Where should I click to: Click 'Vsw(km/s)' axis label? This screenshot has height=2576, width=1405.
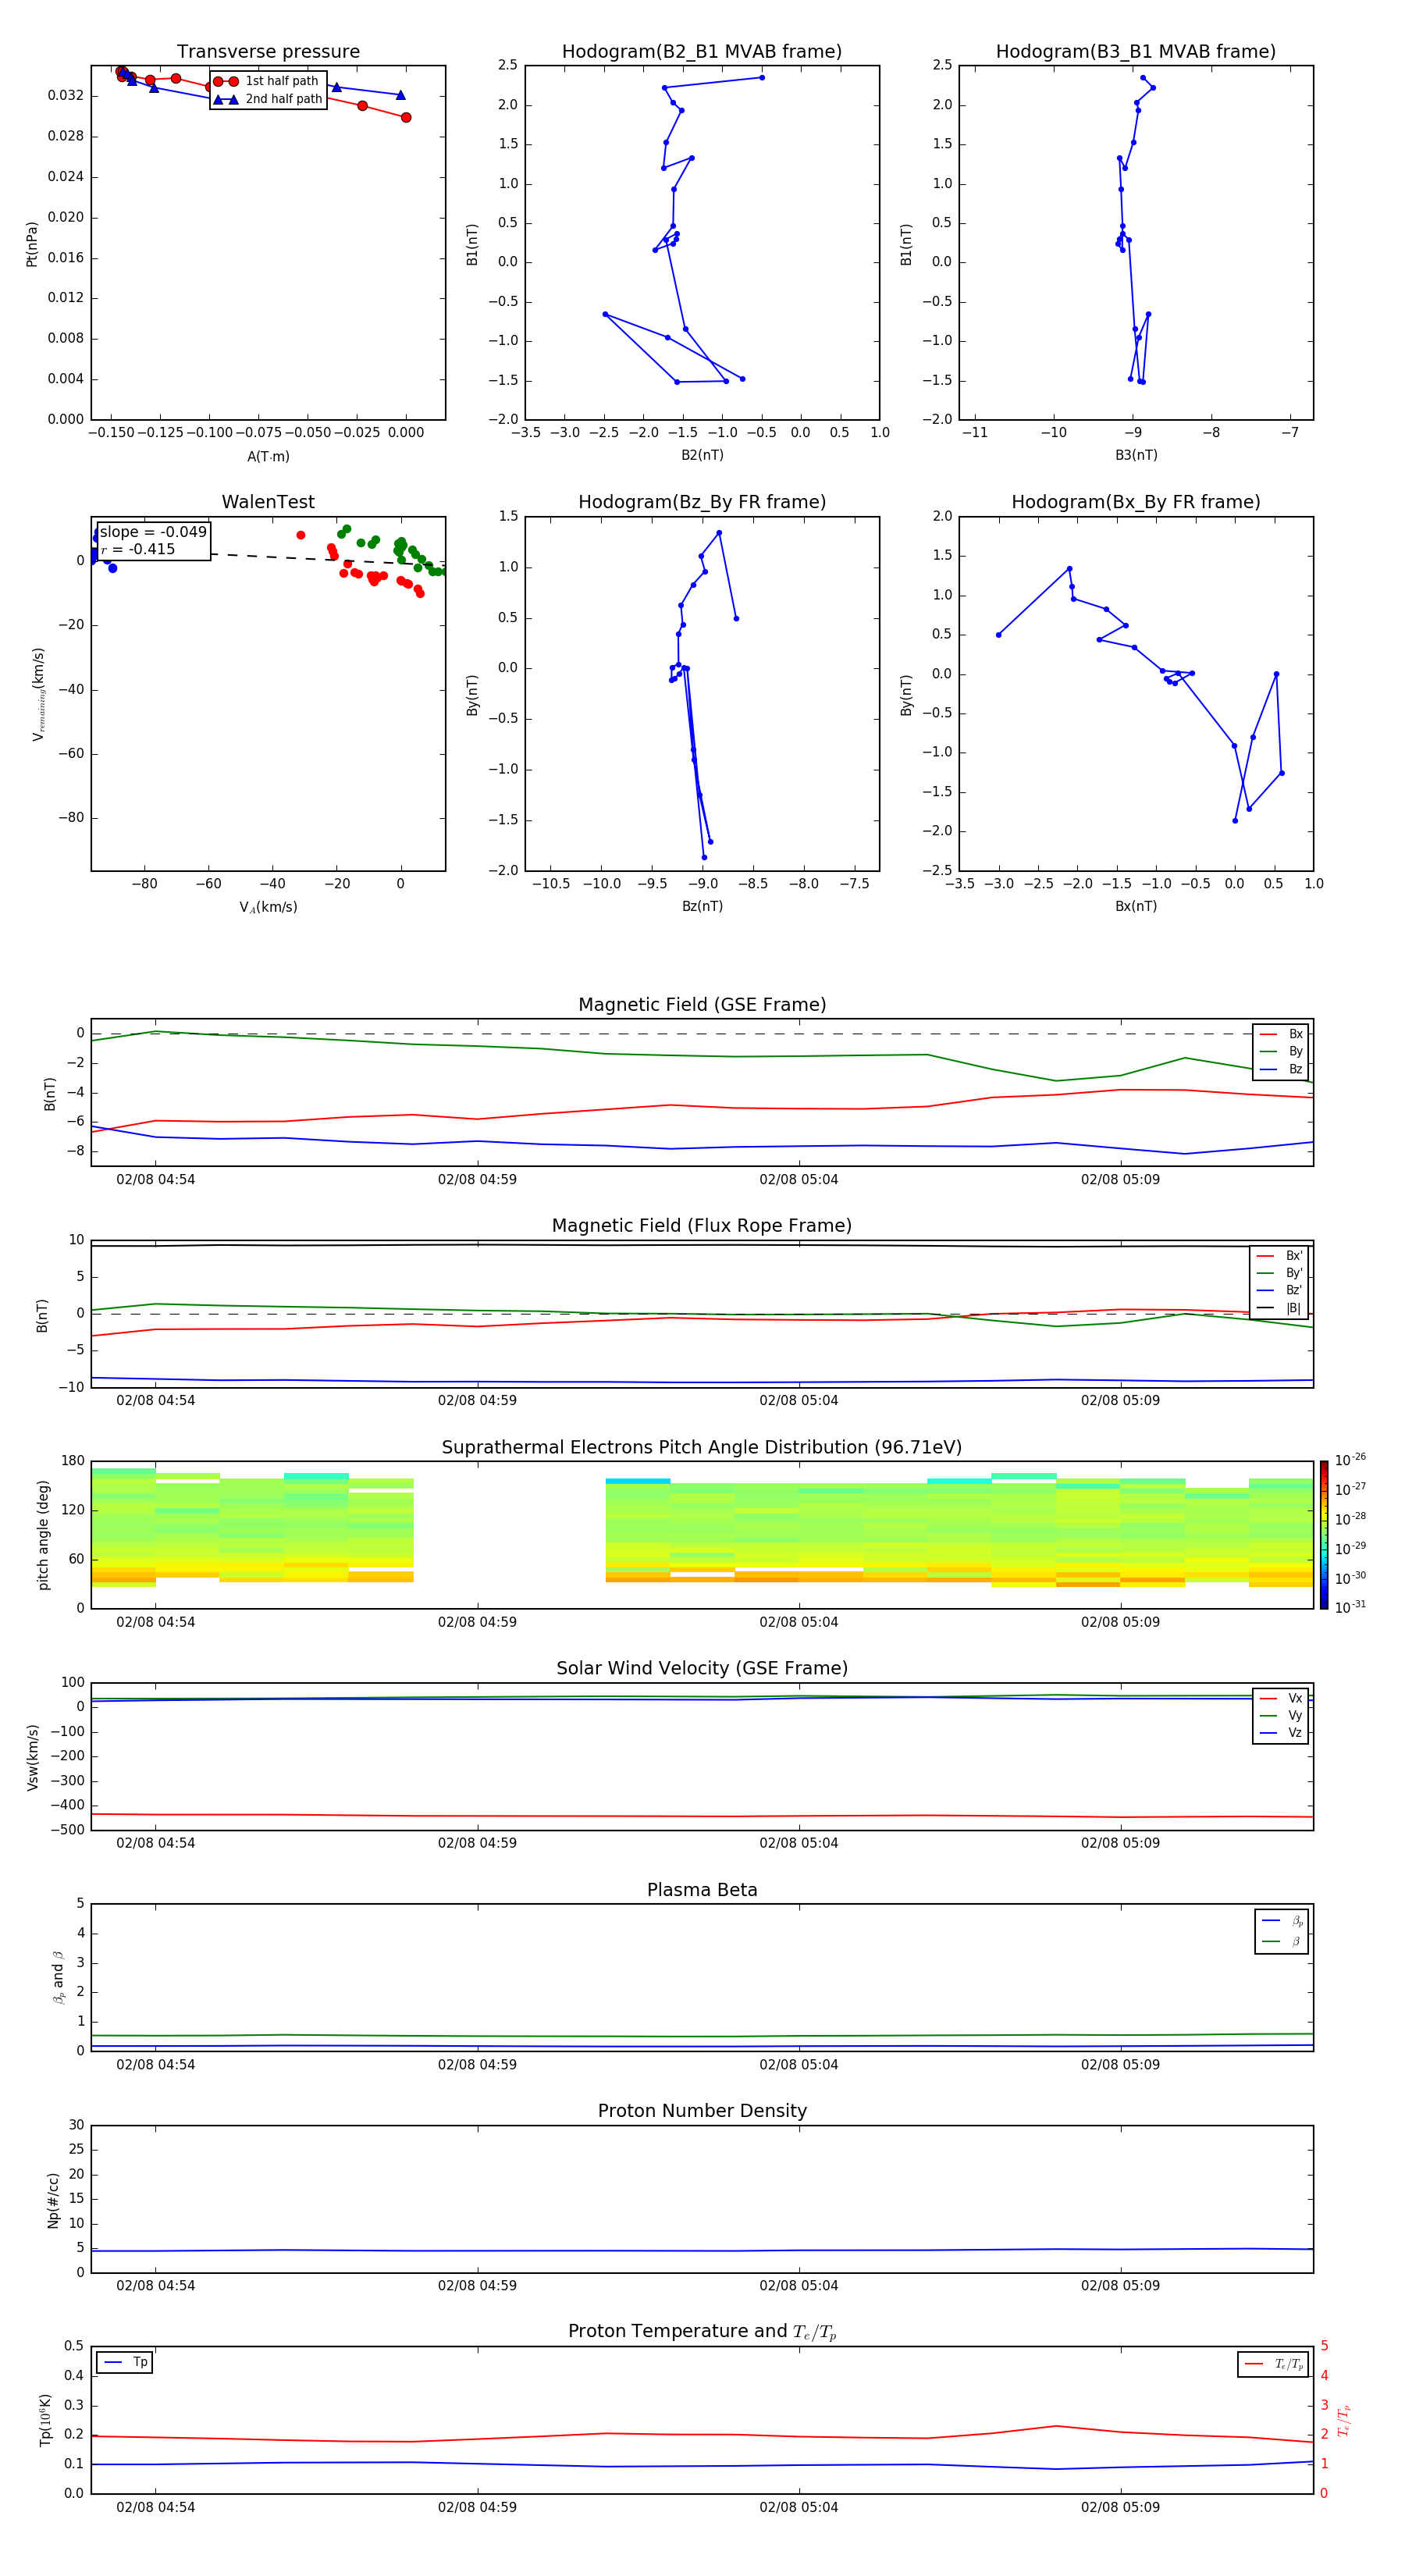[x=32, y=1757]
